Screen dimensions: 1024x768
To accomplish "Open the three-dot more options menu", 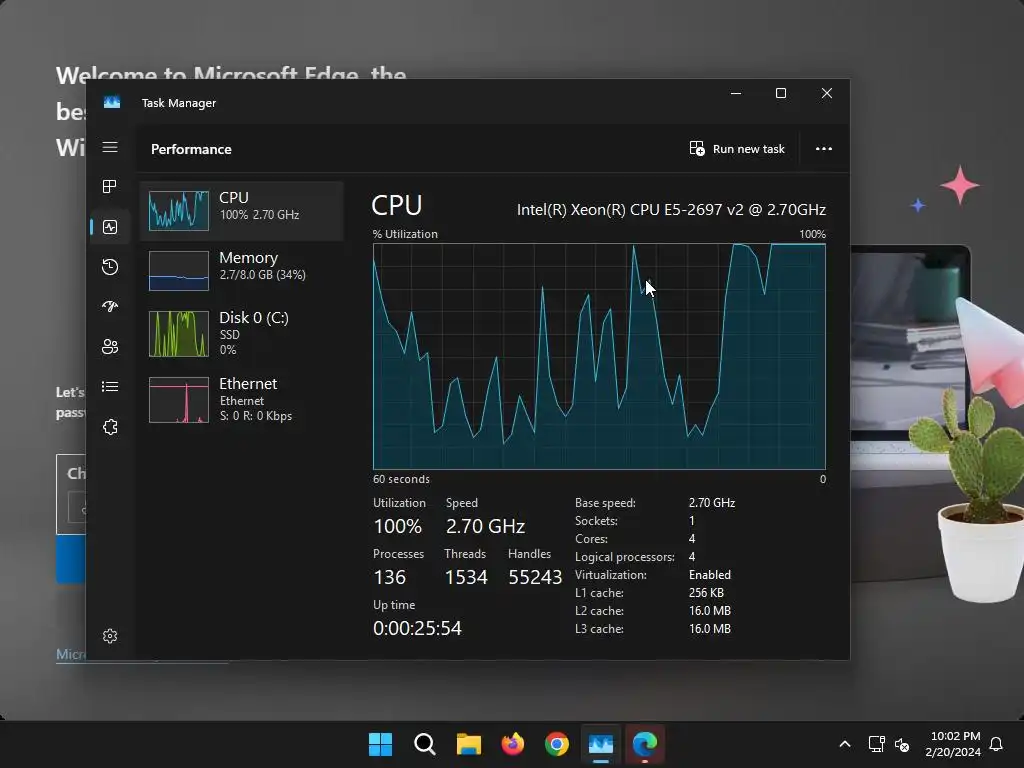I will pos(824,149).
